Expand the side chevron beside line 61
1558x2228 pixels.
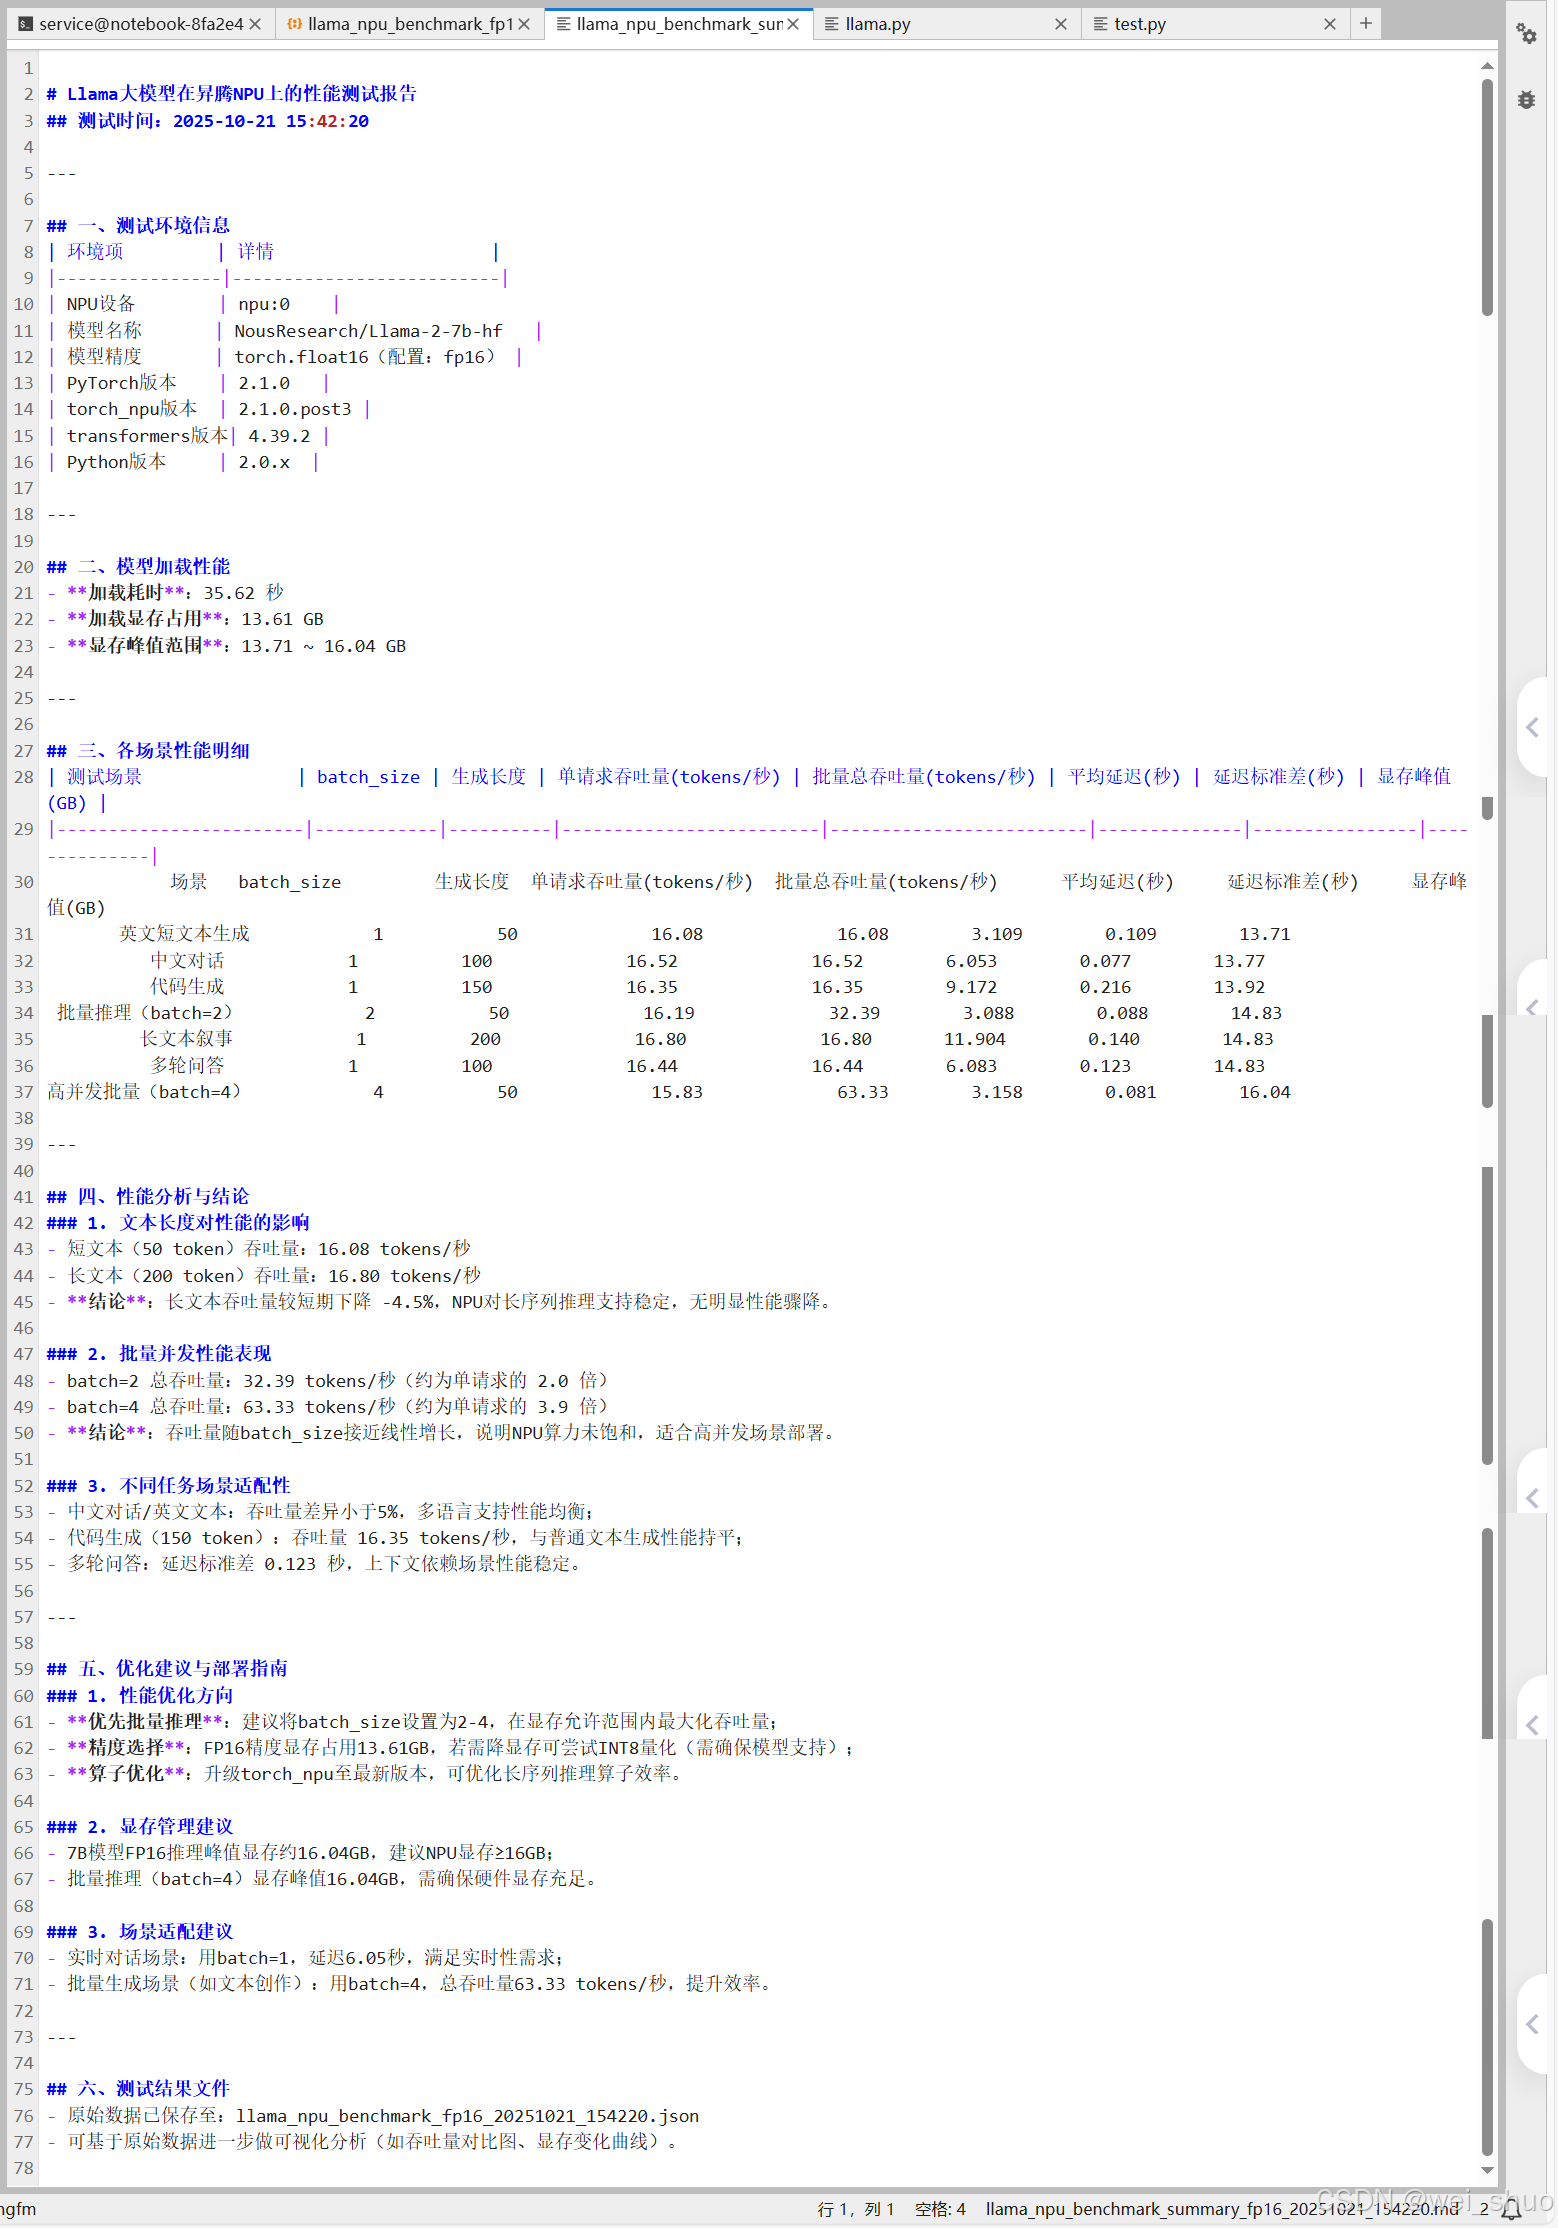pos(1532,1725)
